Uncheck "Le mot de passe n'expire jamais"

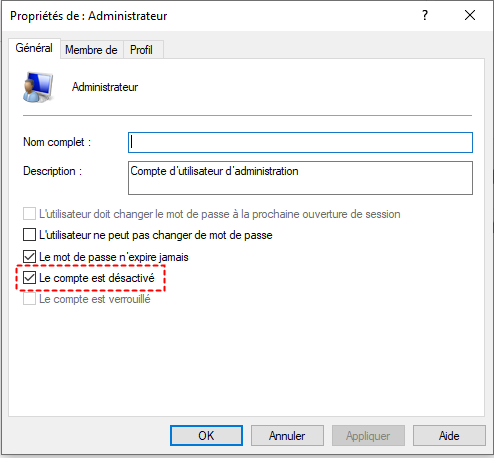point(29,257)
